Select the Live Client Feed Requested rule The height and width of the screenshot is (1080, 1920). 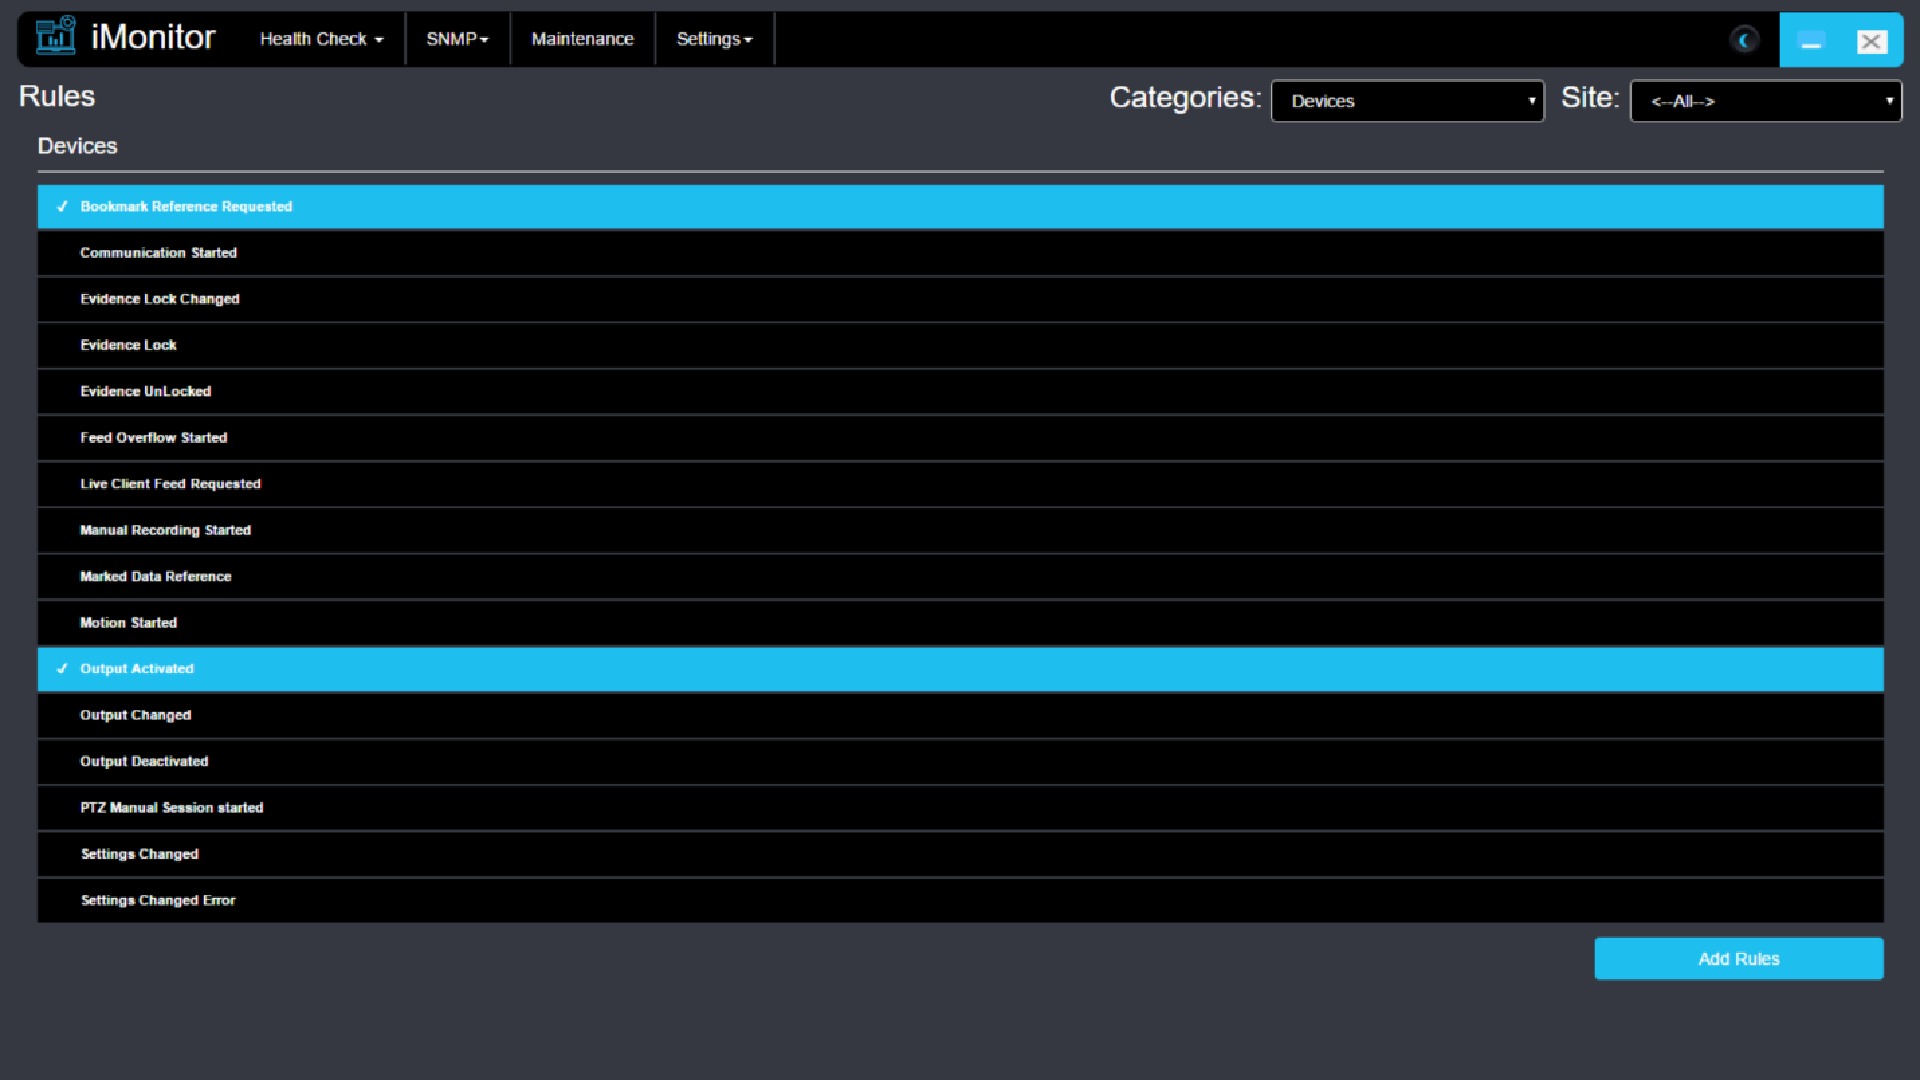click(x=960, y=484)
